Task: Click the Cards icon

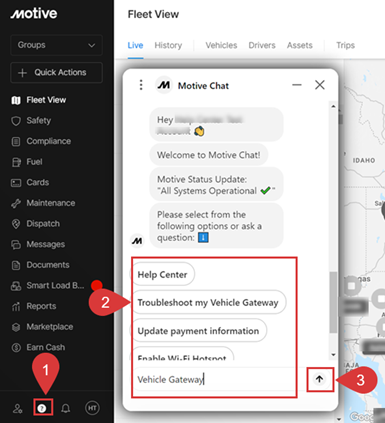Action: point(16,183)
